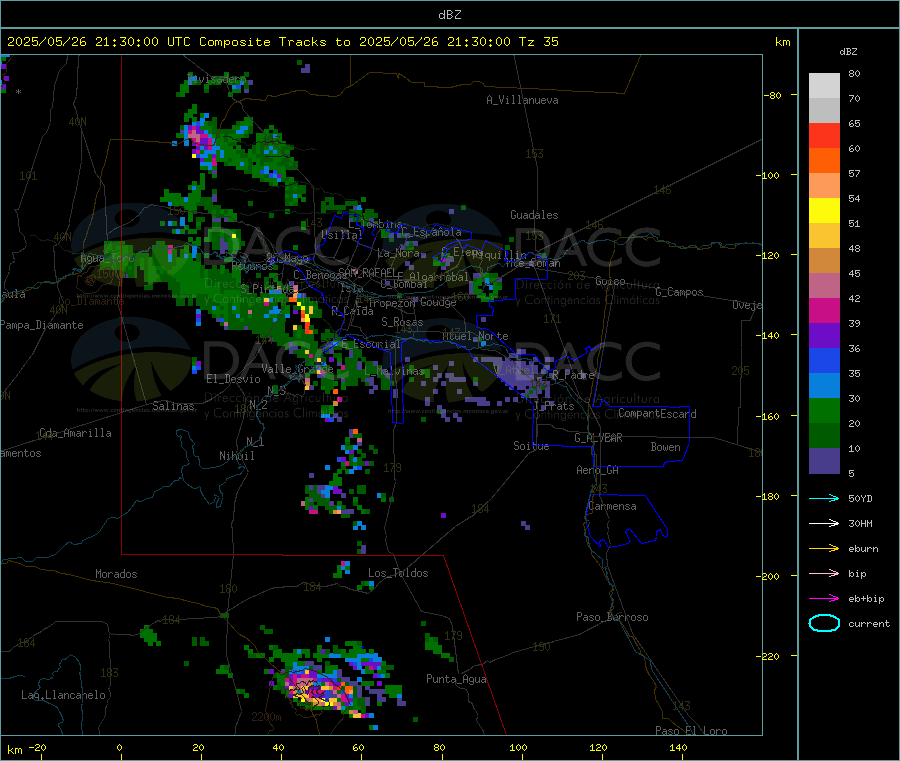
Task: Click the 'G_ALVEAR' map label
Action: coord(598,438)
